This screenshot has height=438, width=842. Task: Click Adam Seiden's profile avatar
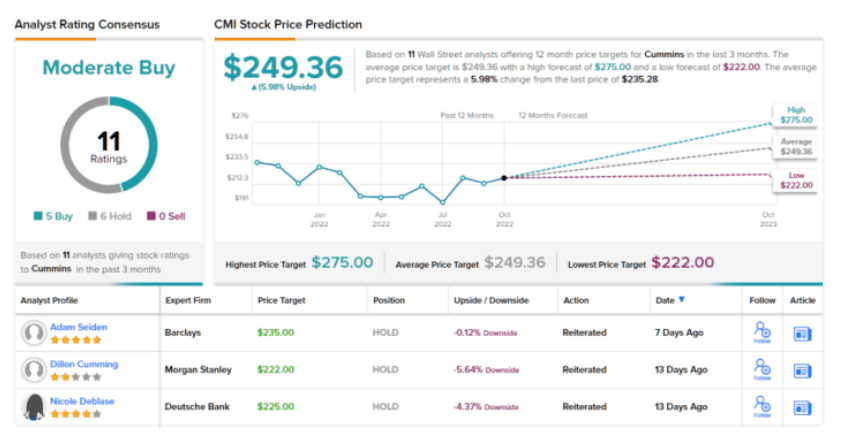pyautogui.click(x=35, y=333)
